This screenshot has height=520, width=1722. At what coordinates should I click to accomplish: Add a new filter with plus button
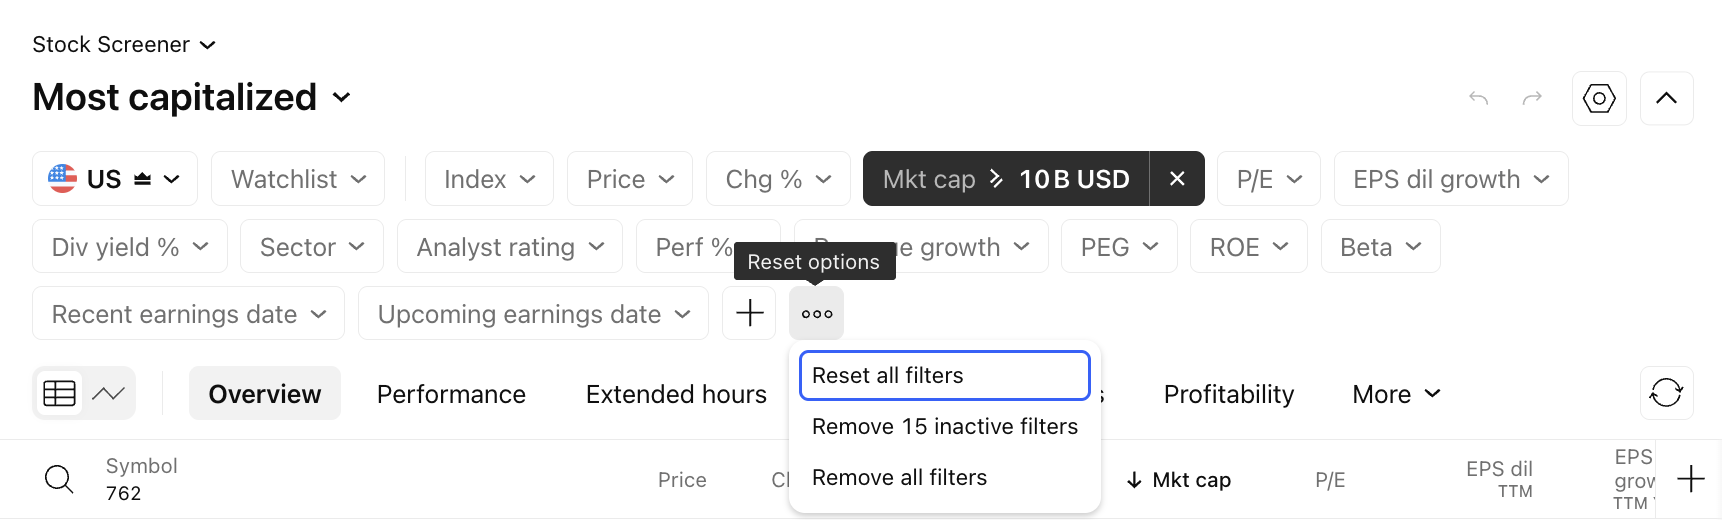(749, 313)
